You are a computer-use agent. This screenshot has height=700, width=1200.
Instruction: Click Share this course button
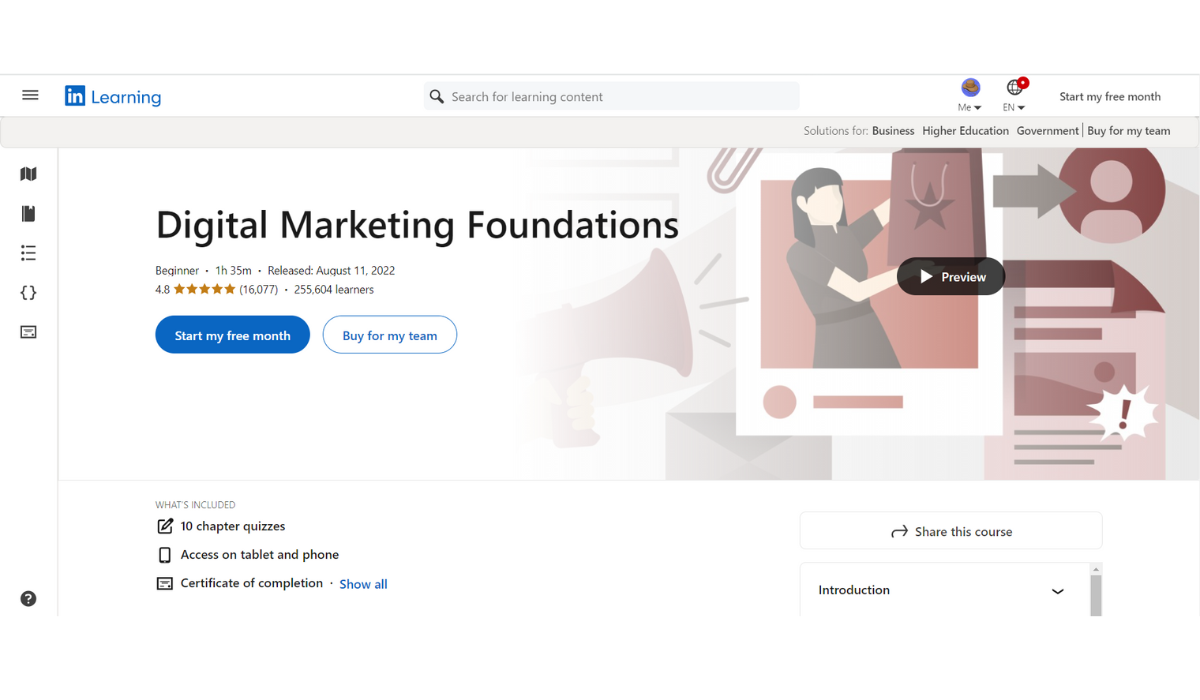(951, 532)
